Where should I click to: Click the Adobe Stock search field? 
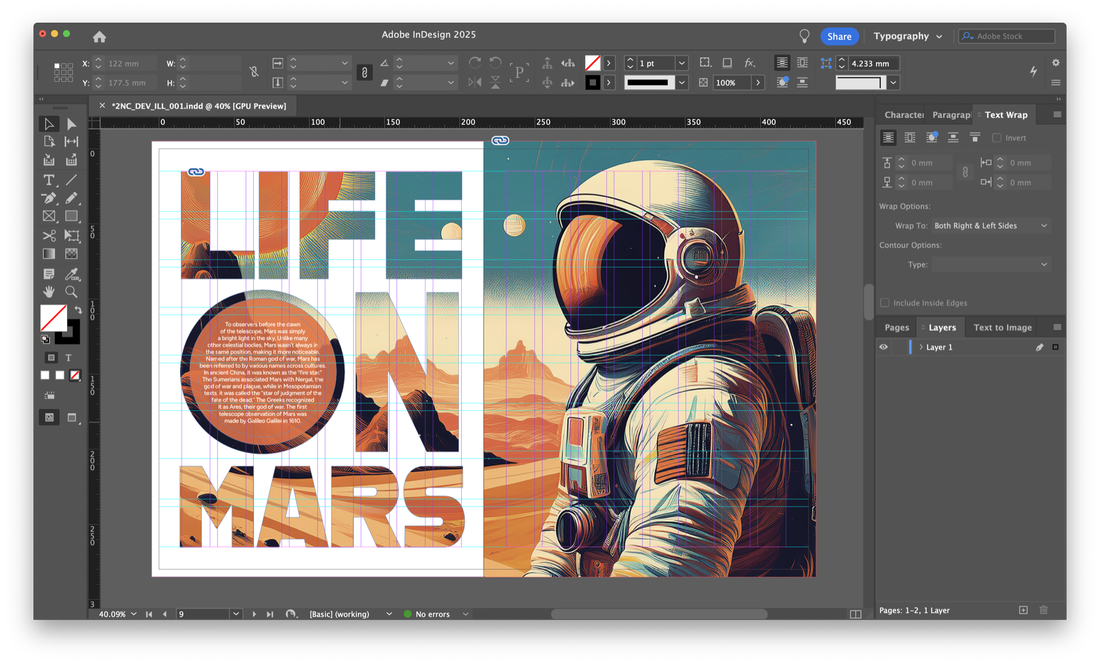coord(1007,36)
